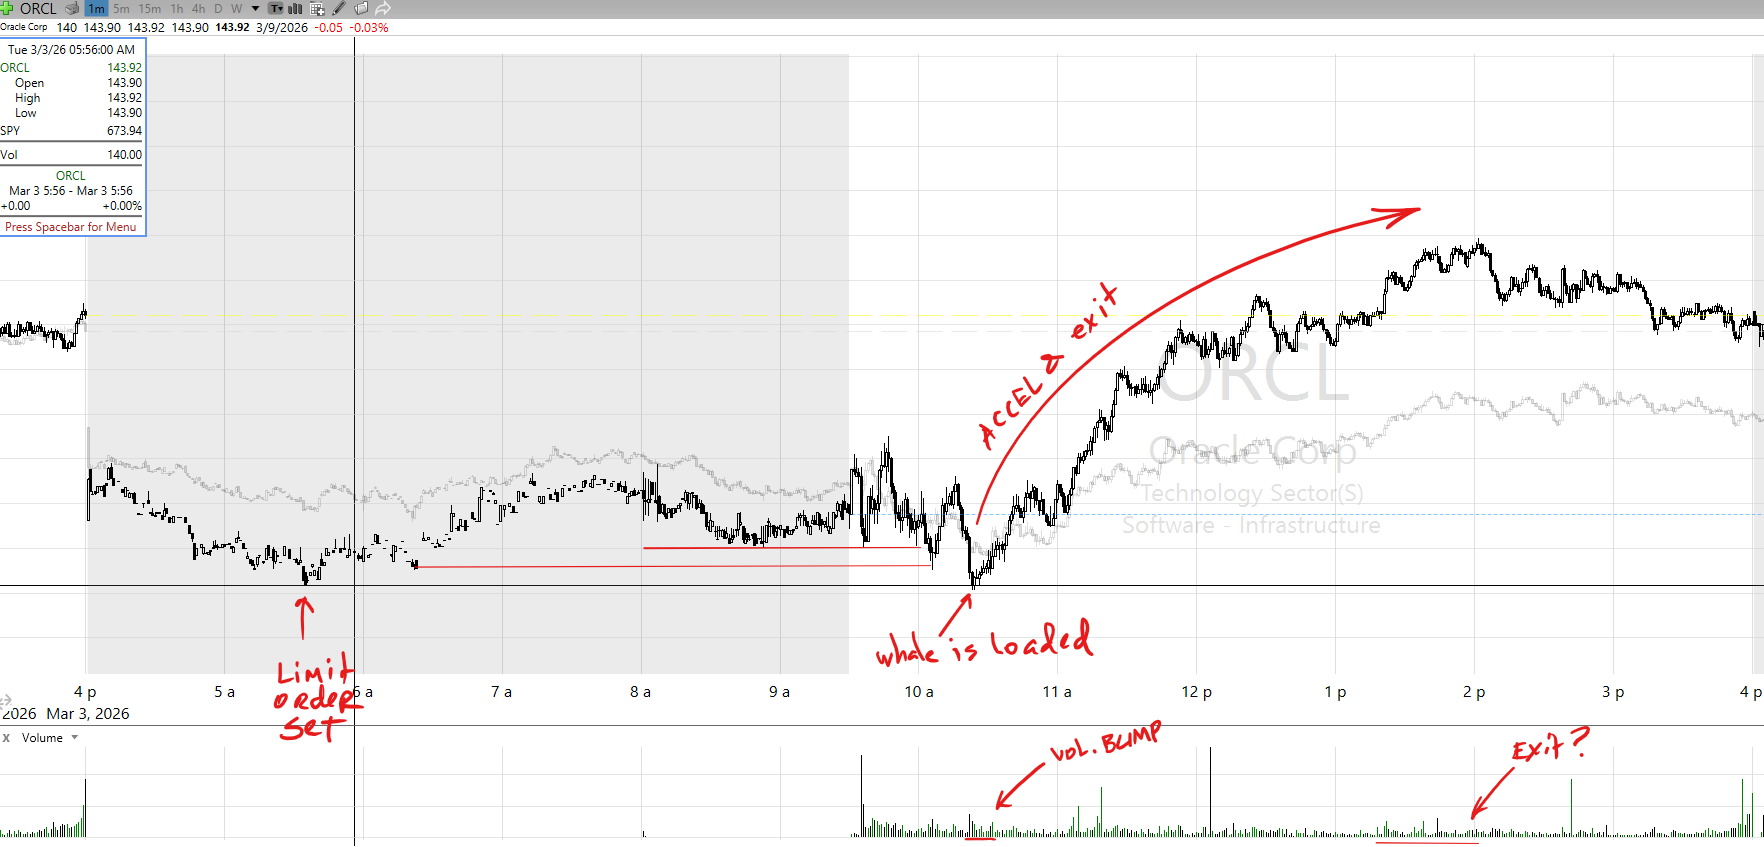The image size is (1764, 847).
Task: Click the add-indicator grid icon
Action: (317, 8)
